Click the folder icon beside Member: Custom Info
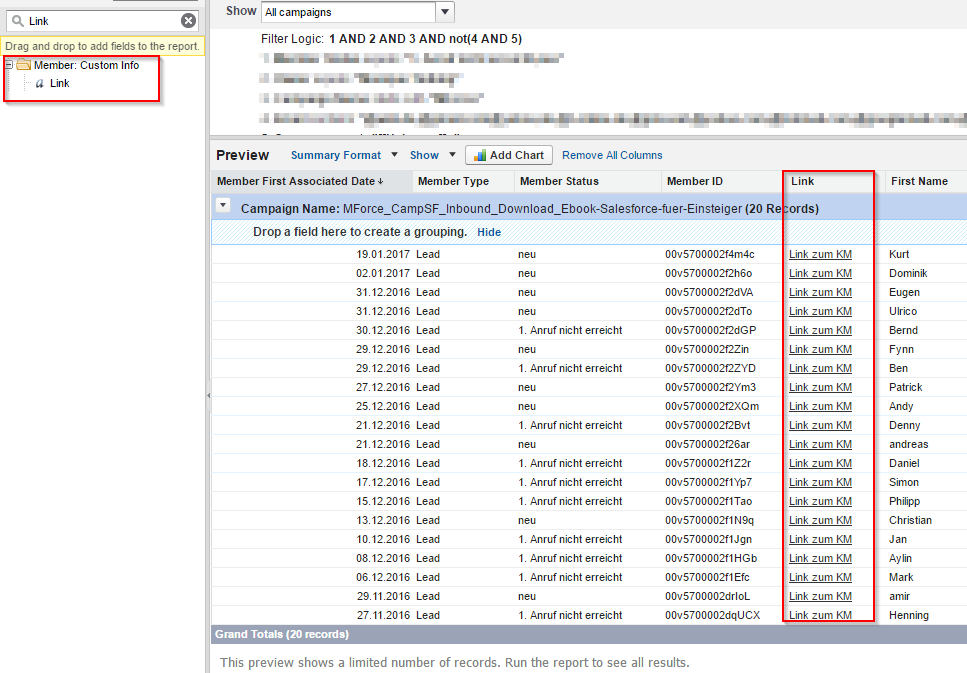Image resolution: width=967 pixels, height=673 pixels. tap(23, 65)
